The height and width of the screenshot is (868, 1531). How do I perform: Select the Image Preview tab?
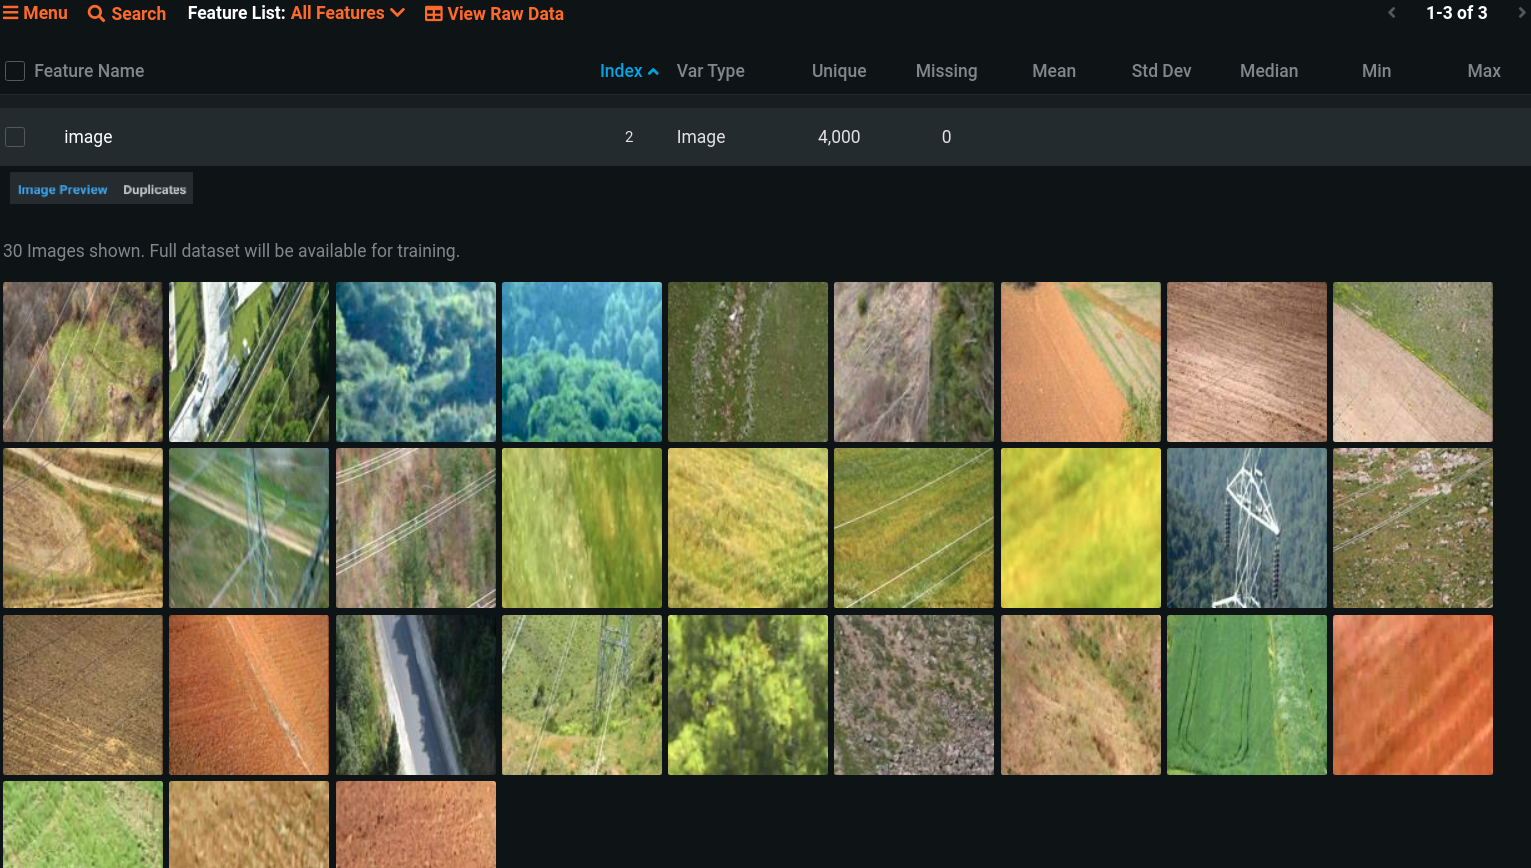pos(62,189)
